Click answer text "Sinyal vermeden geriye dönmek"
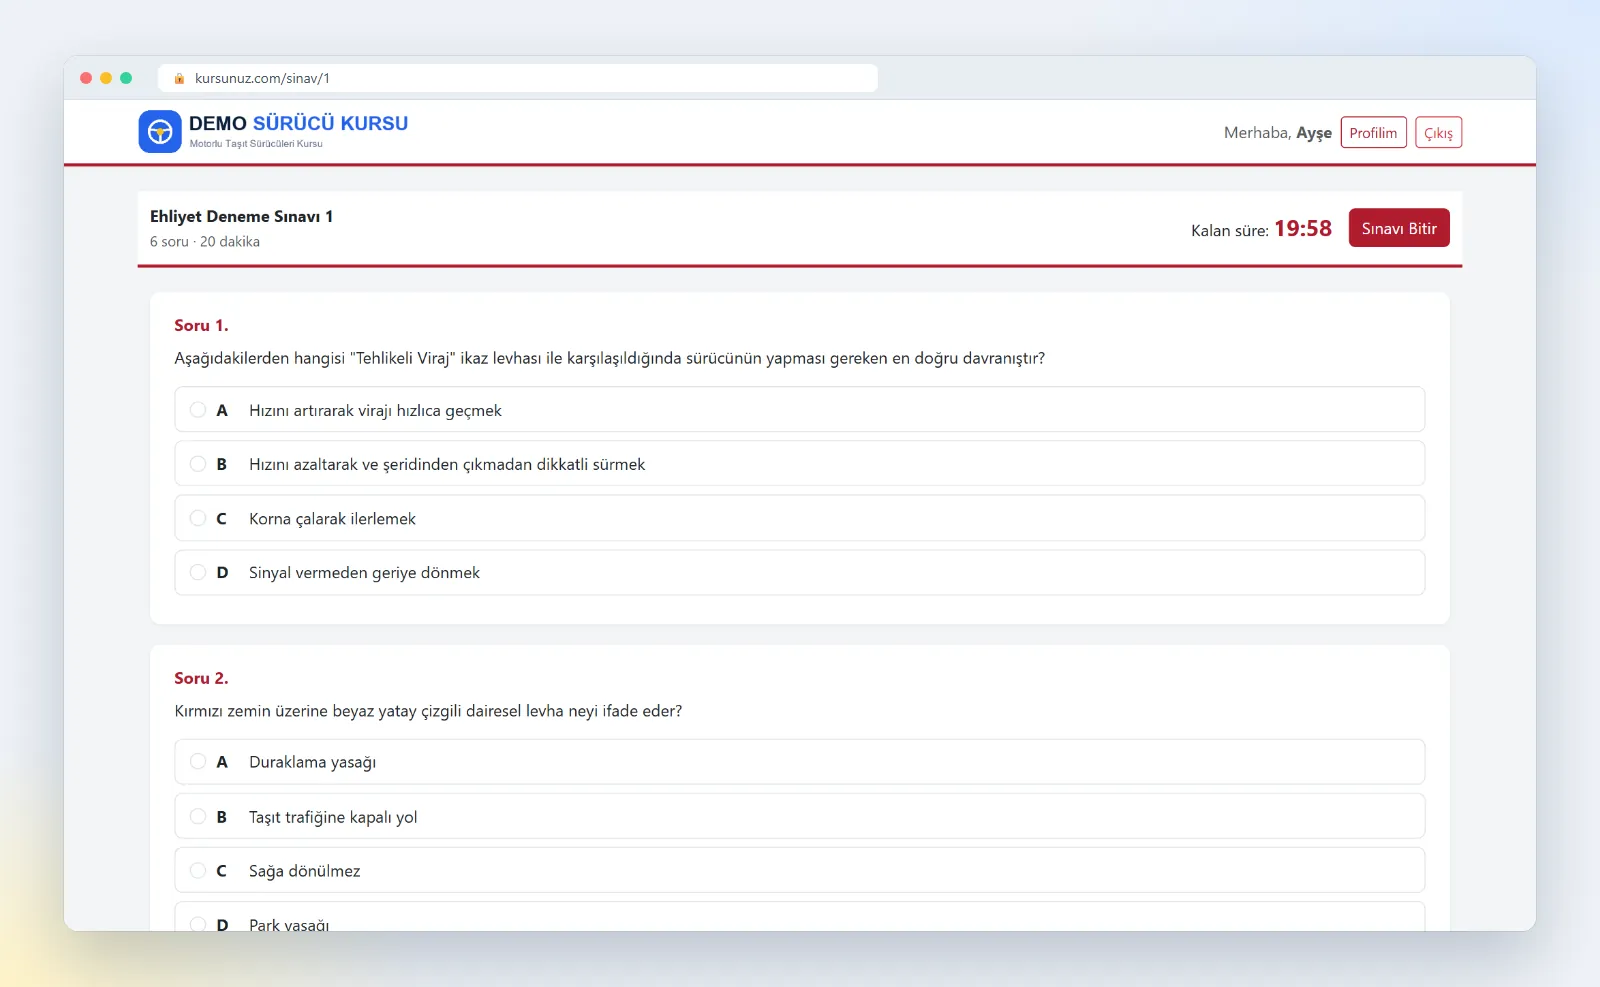This screenshot has height=987, width=1600. pos(364,572)
